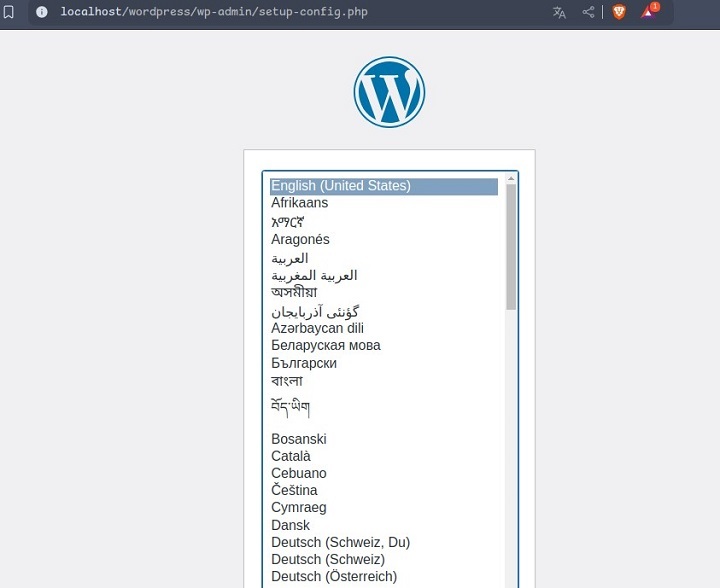Click the URL text localhost/wordpress/wp-admin/setup-config.php

point(214,12)
